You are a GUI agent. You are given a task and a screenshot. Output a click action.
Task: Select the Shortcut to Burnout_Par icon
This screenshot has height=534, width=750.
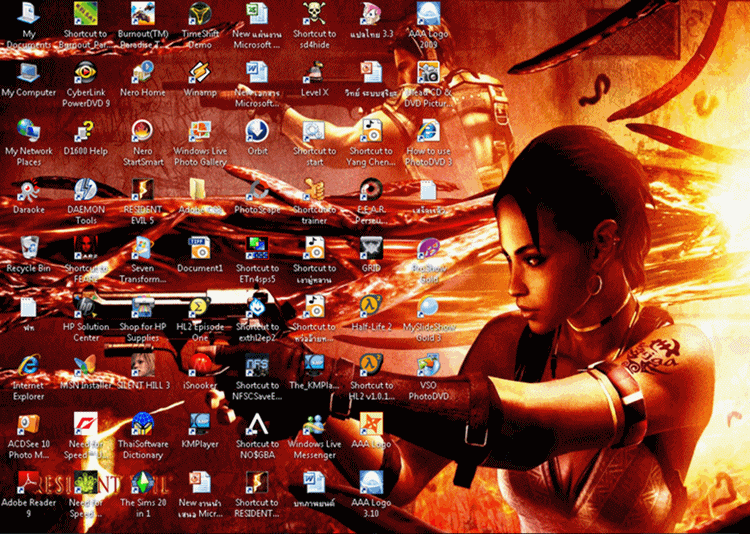(x=86, y=13)
